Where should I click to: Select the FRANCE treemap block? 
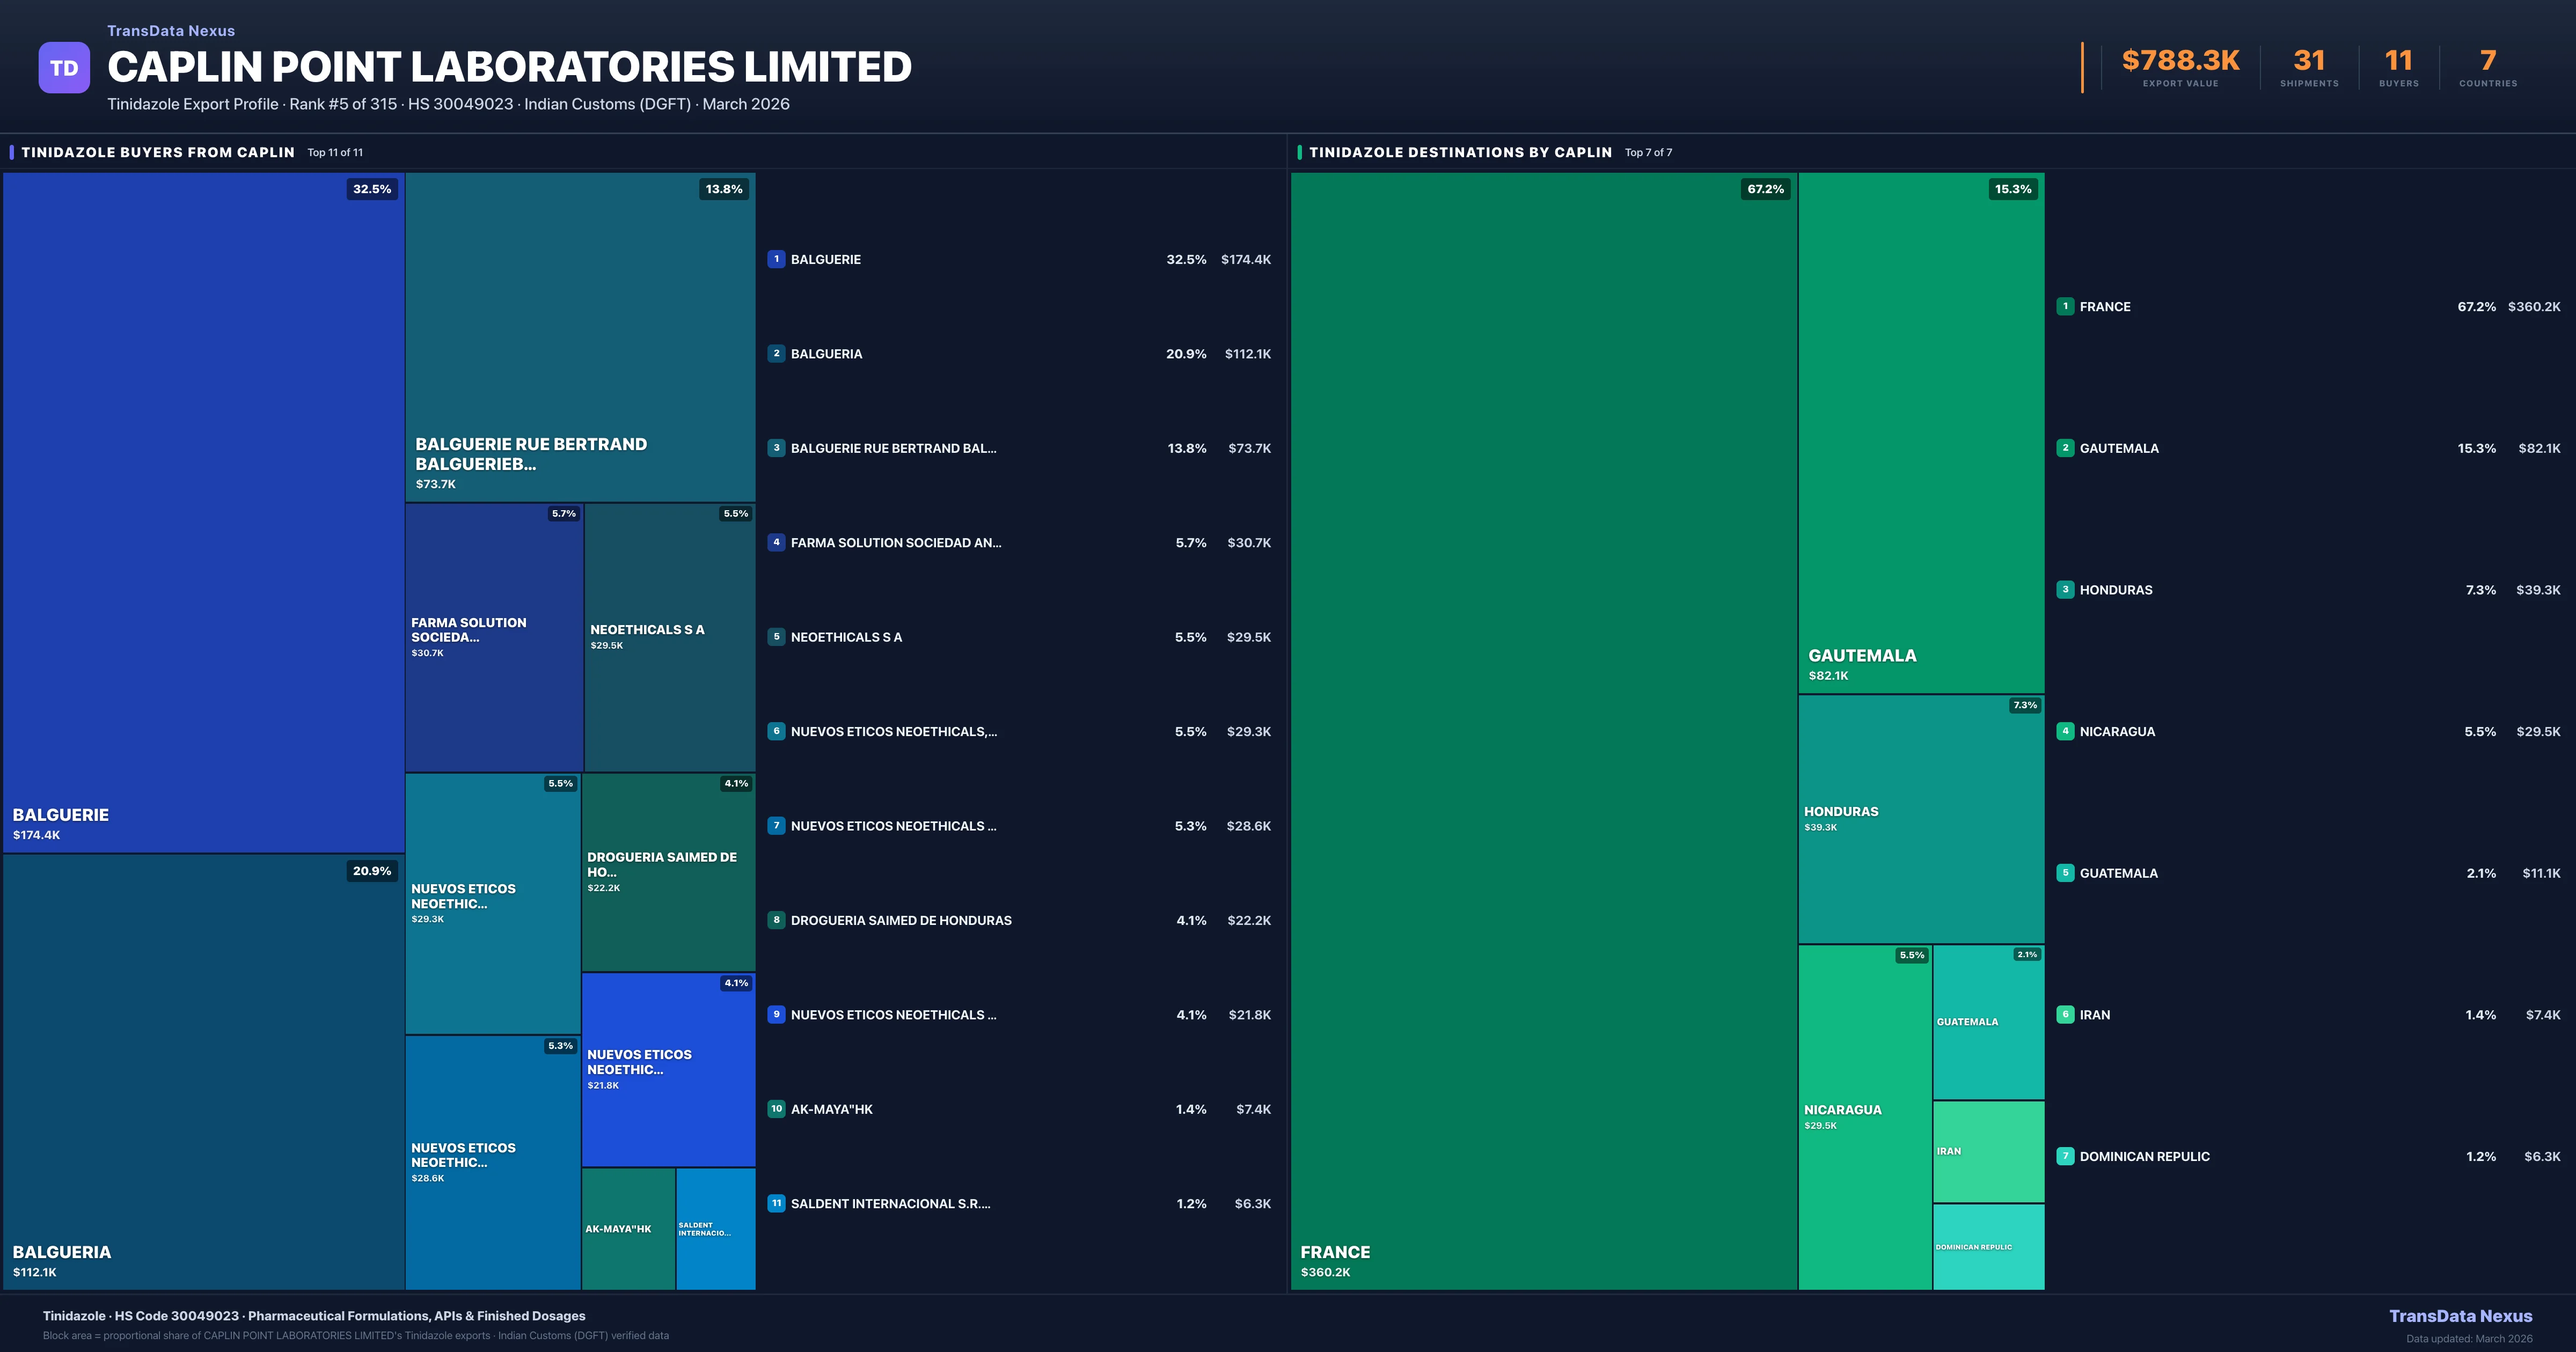(x=1543, y=730)
